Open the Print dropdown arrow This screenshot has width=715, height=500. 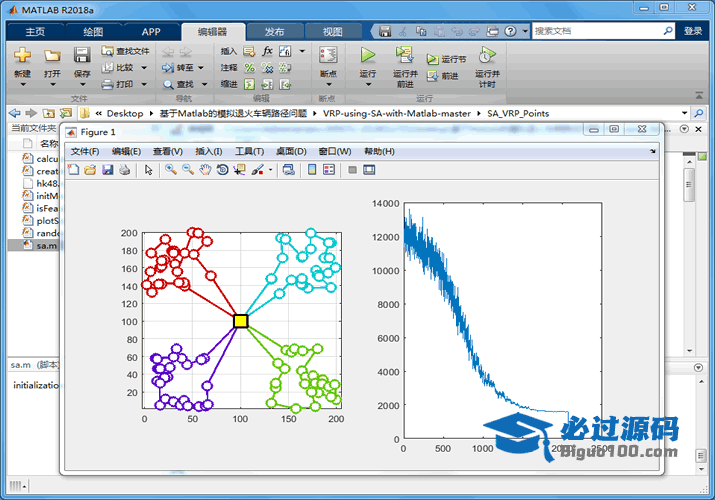pos(144,84)
